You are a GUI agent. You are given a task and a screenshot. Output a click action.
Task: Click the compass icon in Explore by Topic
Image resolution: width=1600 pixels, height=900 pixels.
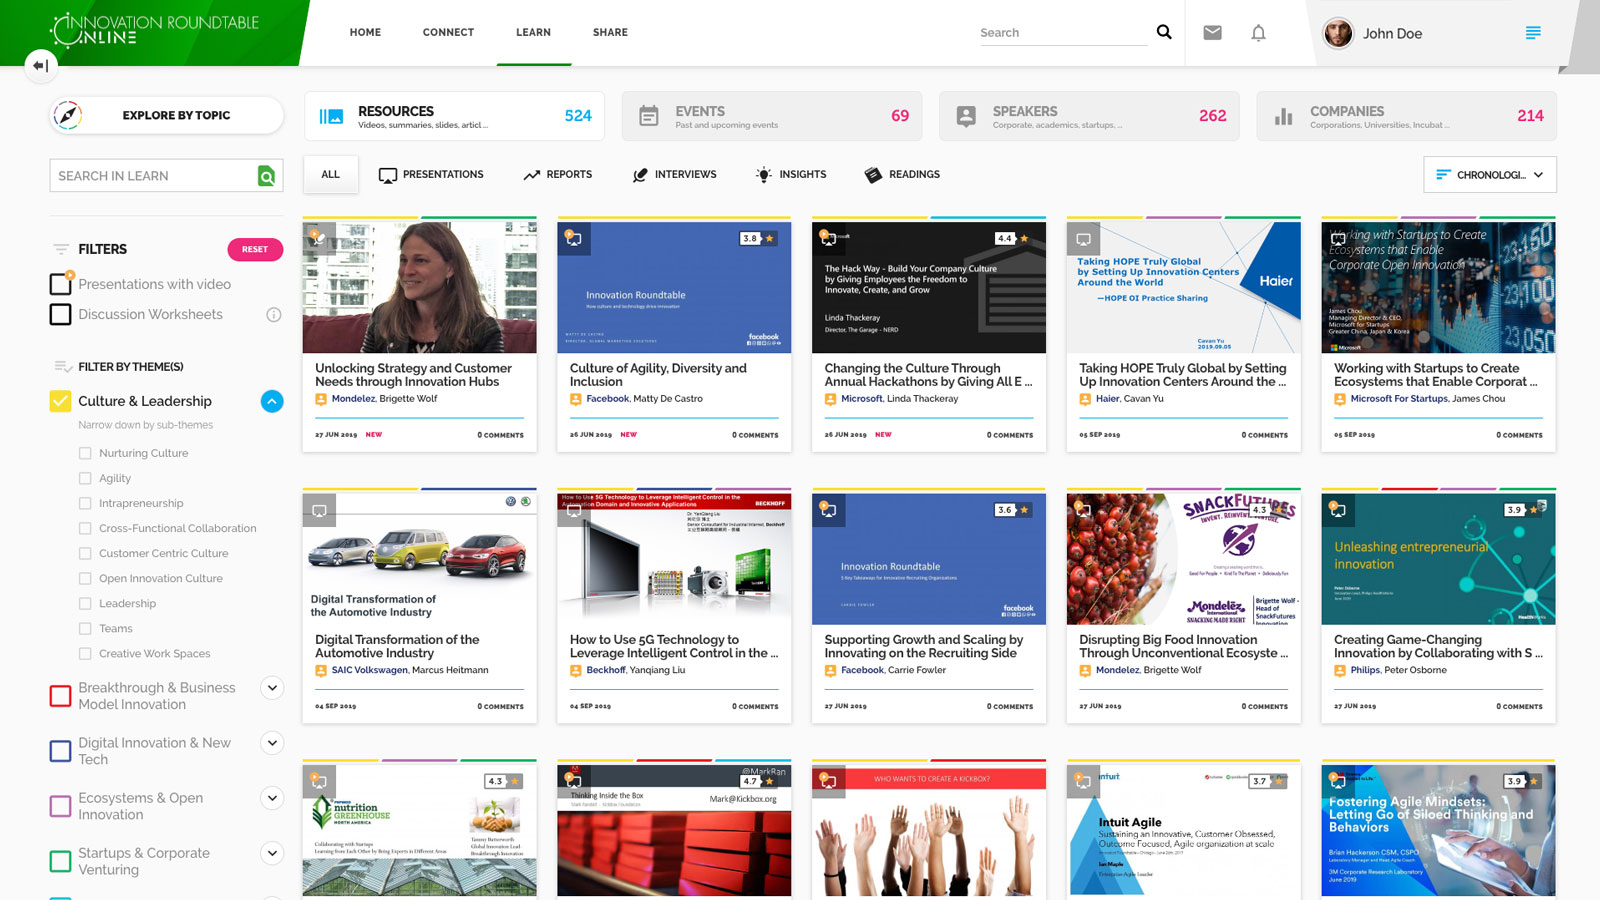[68, 115]
